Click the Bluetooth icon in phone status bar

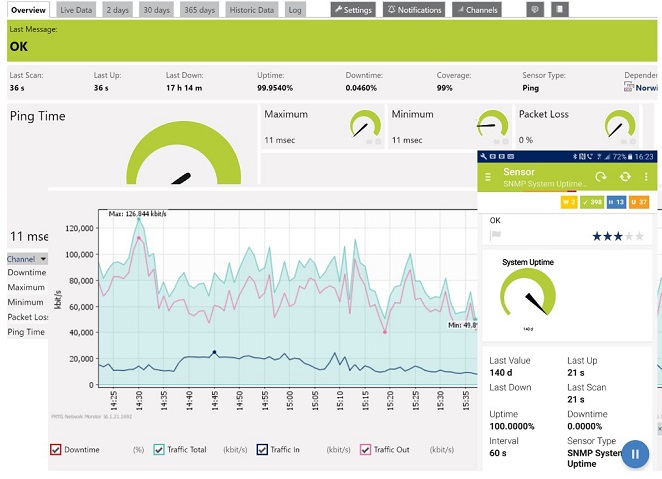[x=575, y=157]
